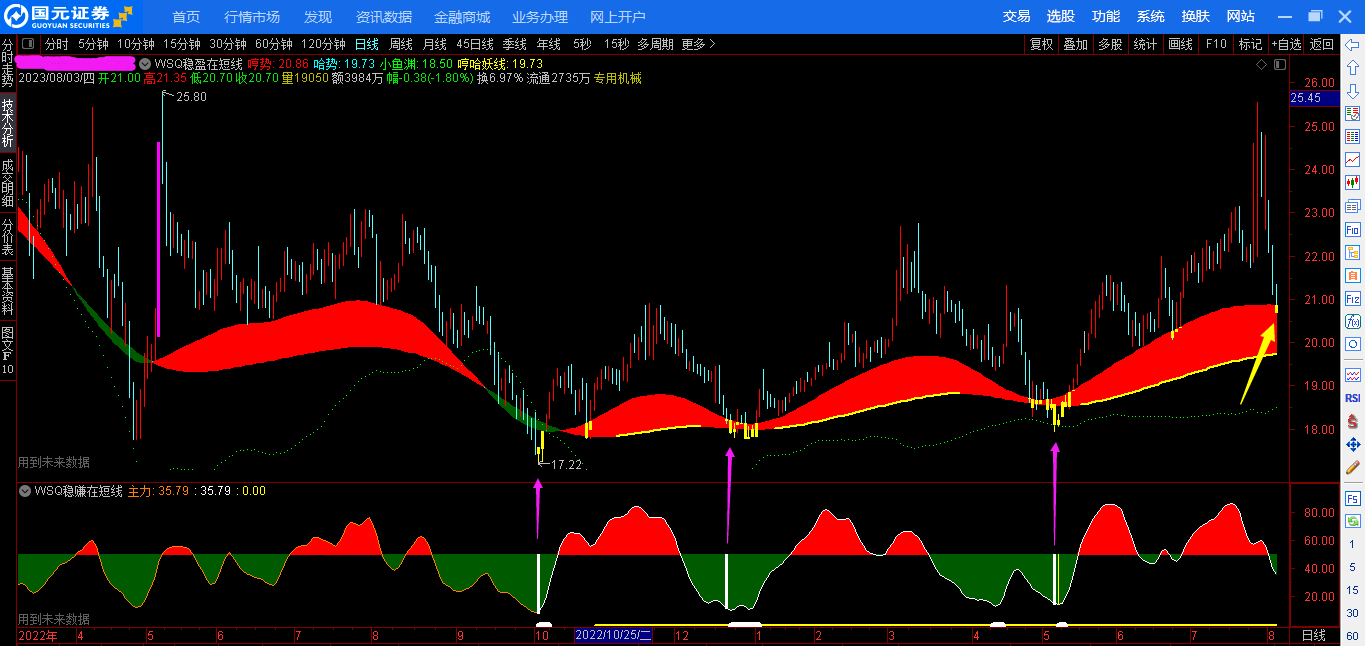Open the stacked windows icon in sidebar
This screenshot has height=646, width=1365.
click(x=1352, y=206)
